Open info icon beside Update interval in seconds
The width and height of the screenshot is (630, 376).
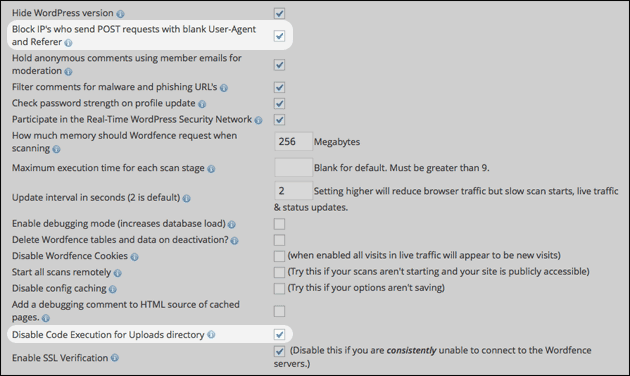186,198
